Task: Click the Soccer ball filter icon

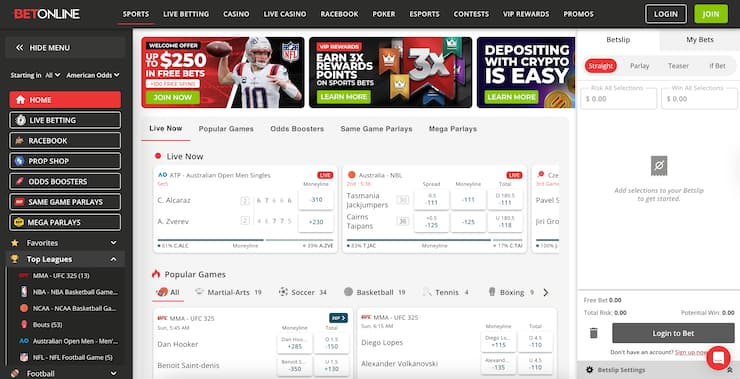Action: pyautogui.click(x=283, y=292)
